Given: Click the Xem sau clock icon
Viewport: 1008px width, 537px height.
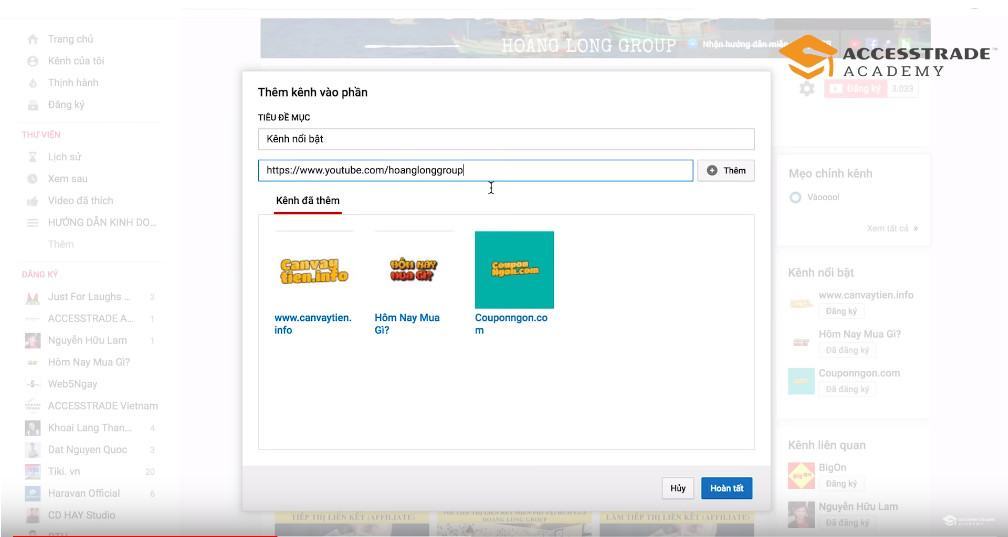Looking at the screenshot, I should (33, 179).
